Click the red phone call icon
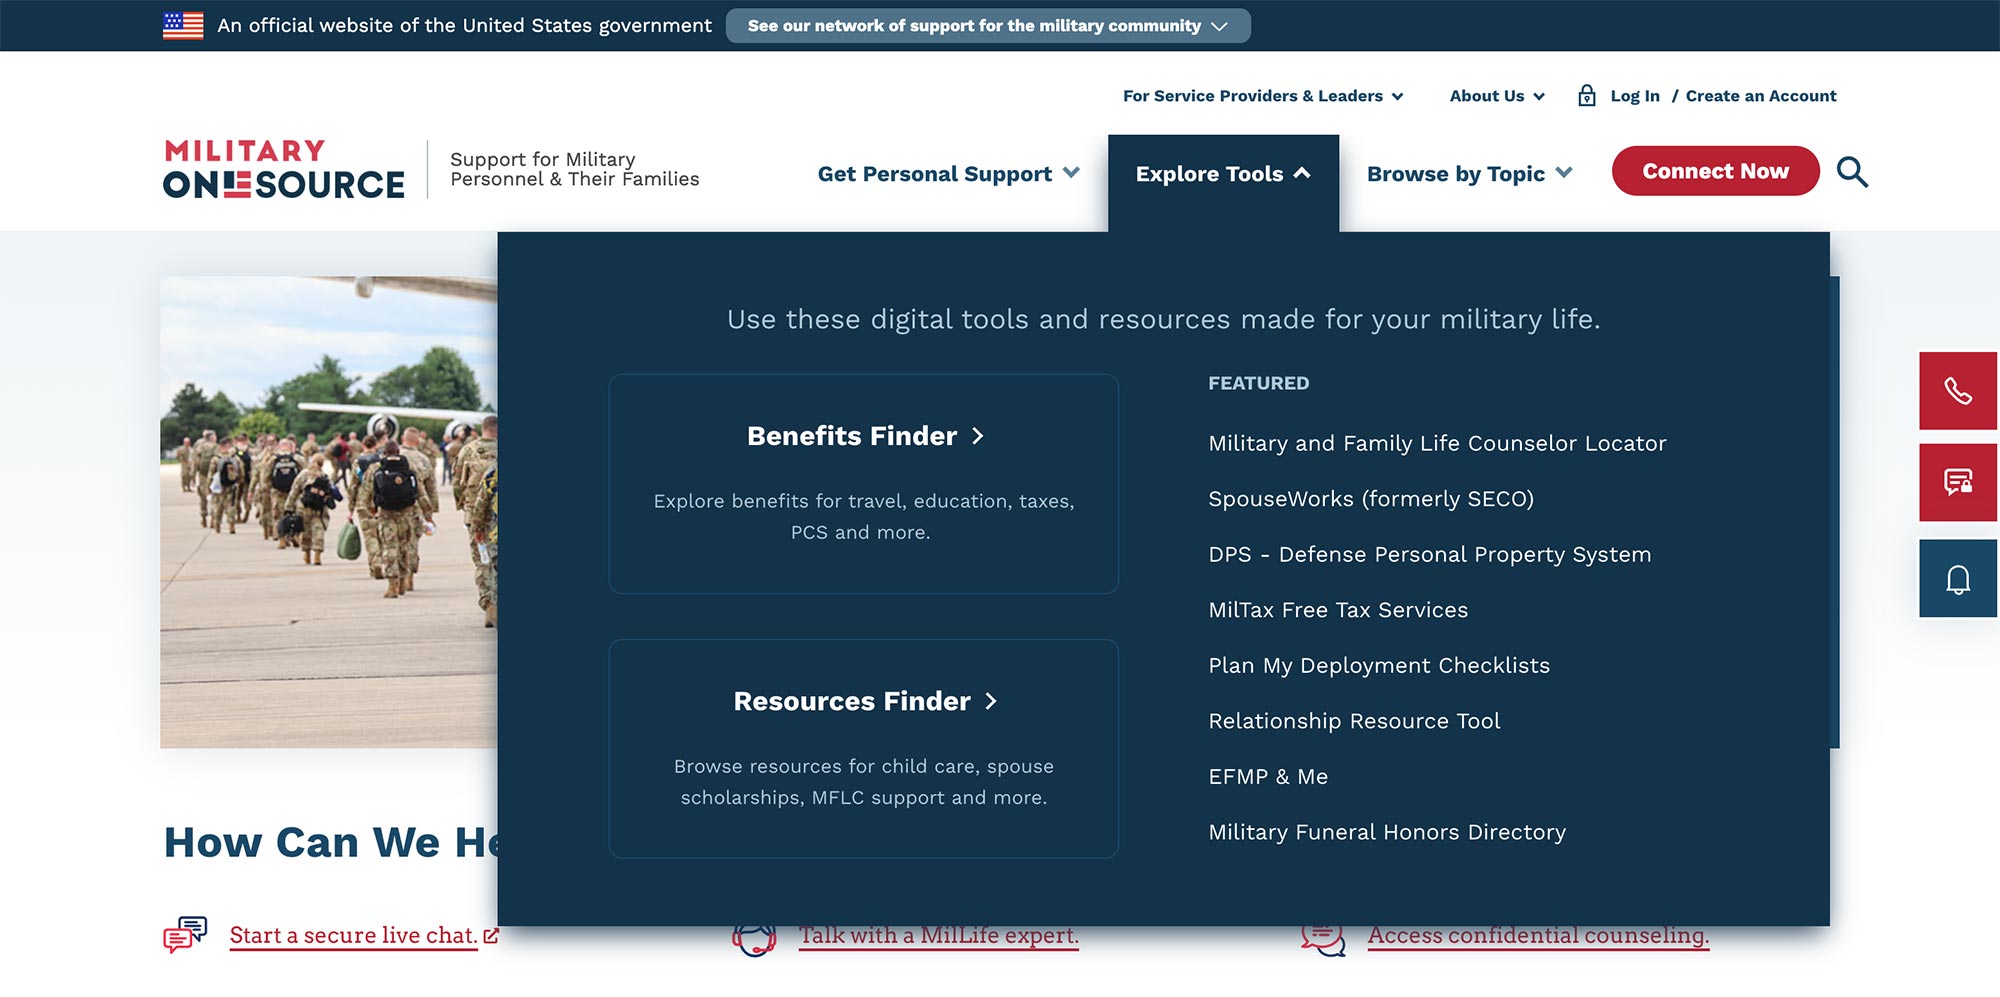 coord(1957,391)
